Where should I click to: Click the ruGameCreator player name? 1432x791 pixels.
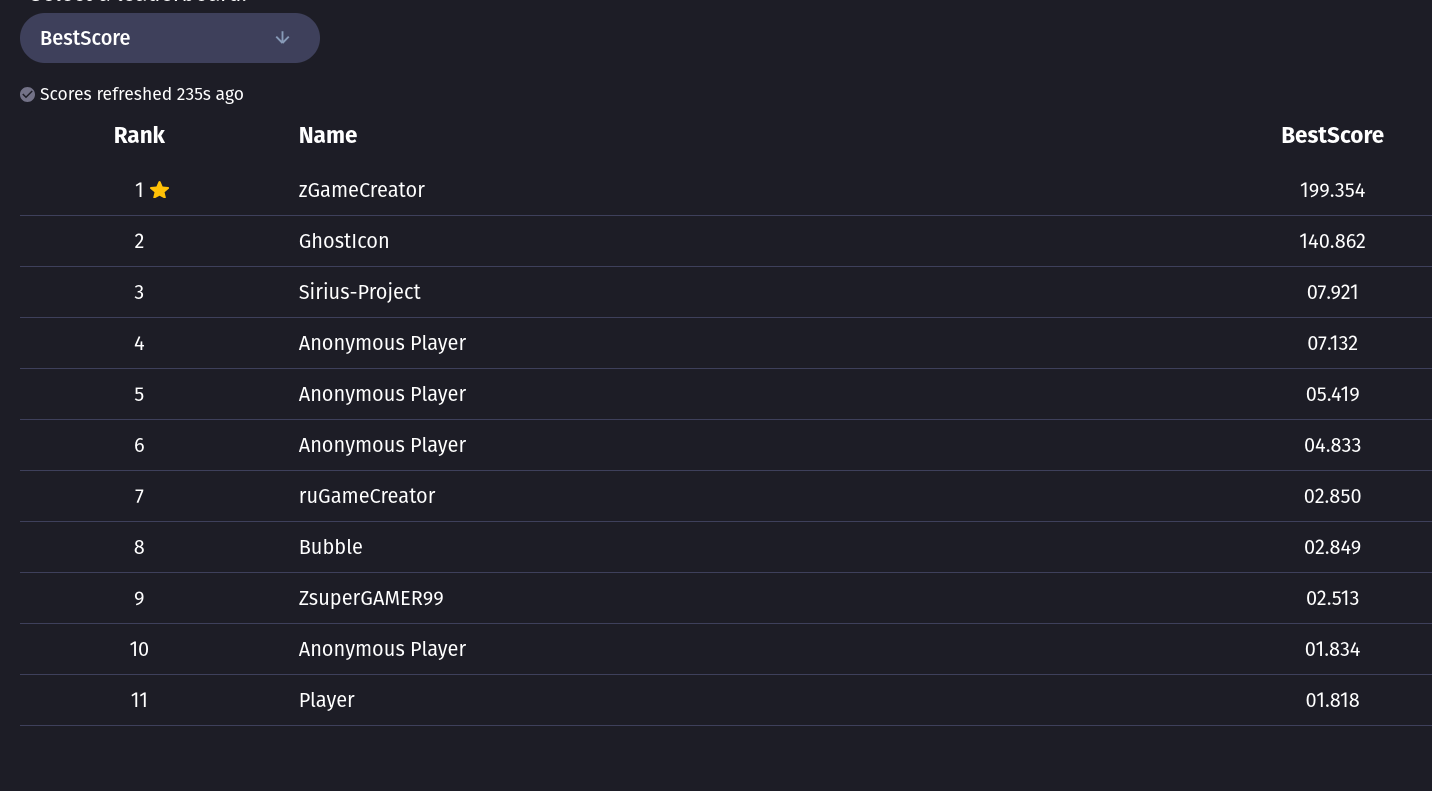tap(366, 496)
